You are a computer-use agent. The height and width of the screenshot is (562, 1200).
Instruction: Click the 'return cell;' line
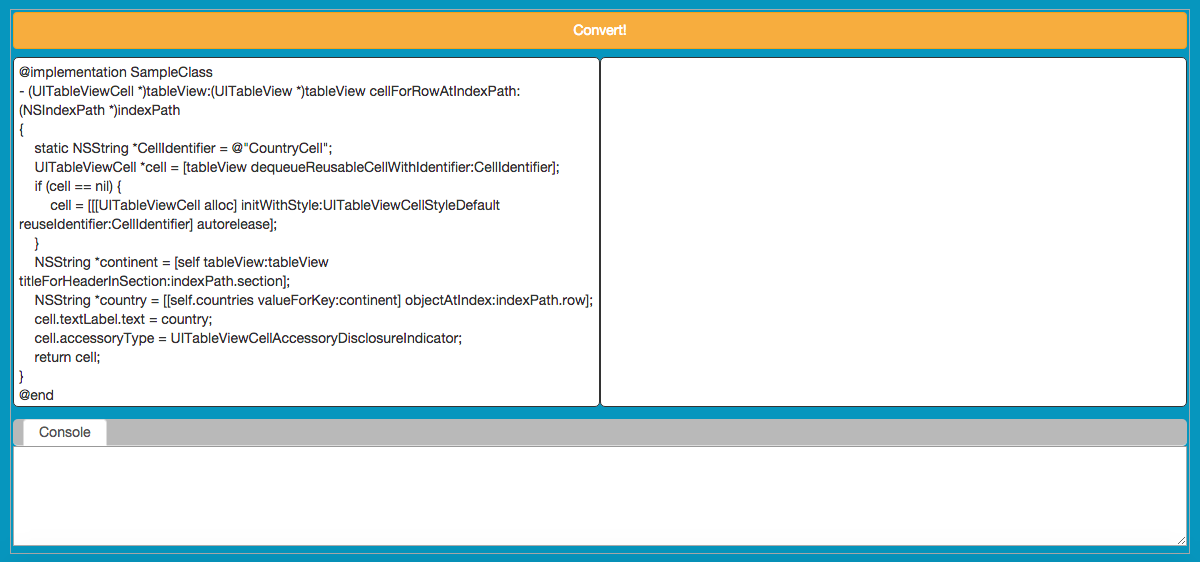(x=68, y=357)
